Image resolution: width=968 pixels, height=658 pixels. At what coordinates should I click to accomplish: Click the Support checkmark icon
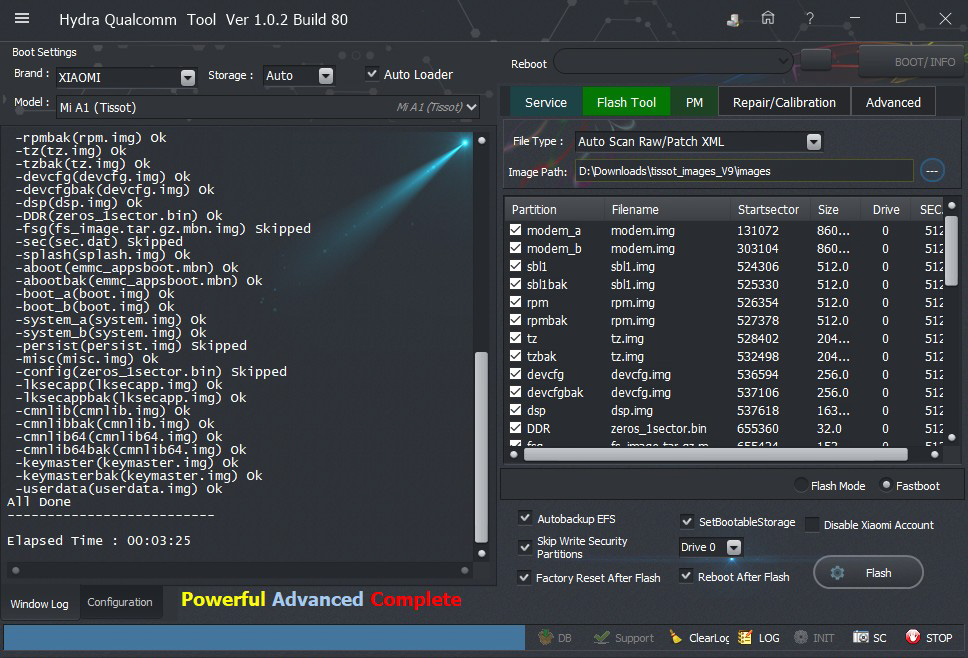601,637
